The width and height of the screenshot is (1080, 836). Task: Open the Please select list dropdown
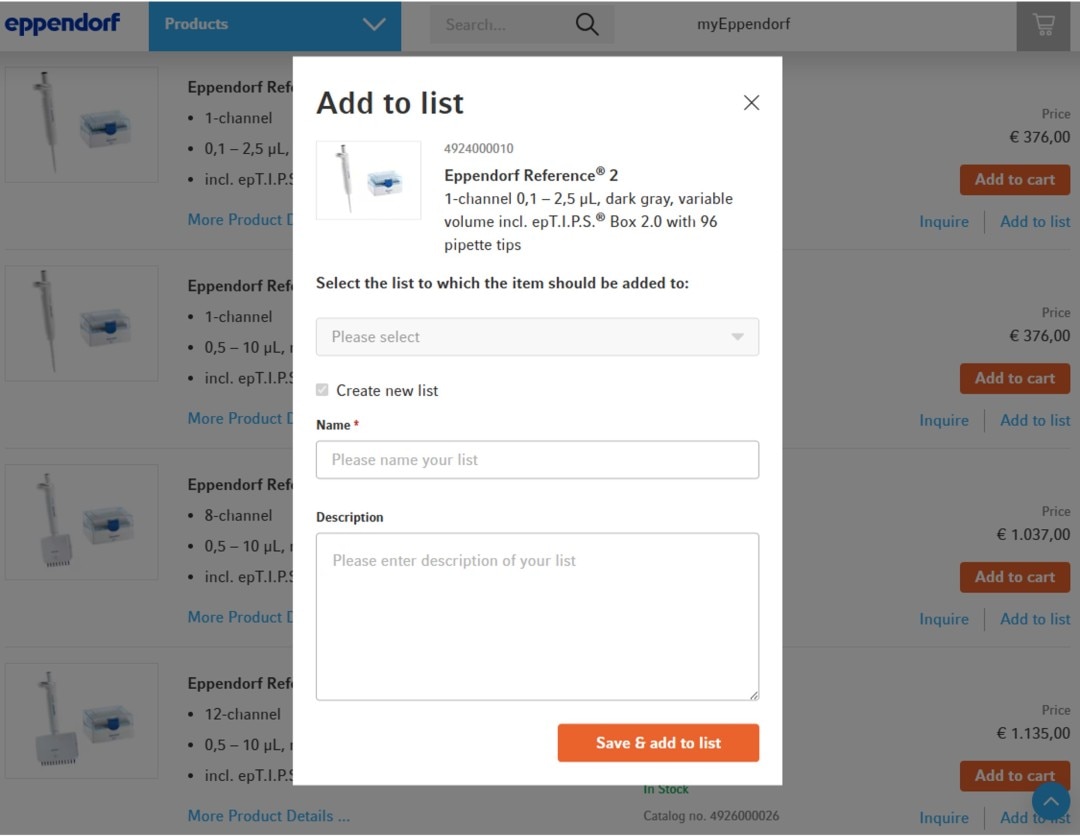click(537, 337)
